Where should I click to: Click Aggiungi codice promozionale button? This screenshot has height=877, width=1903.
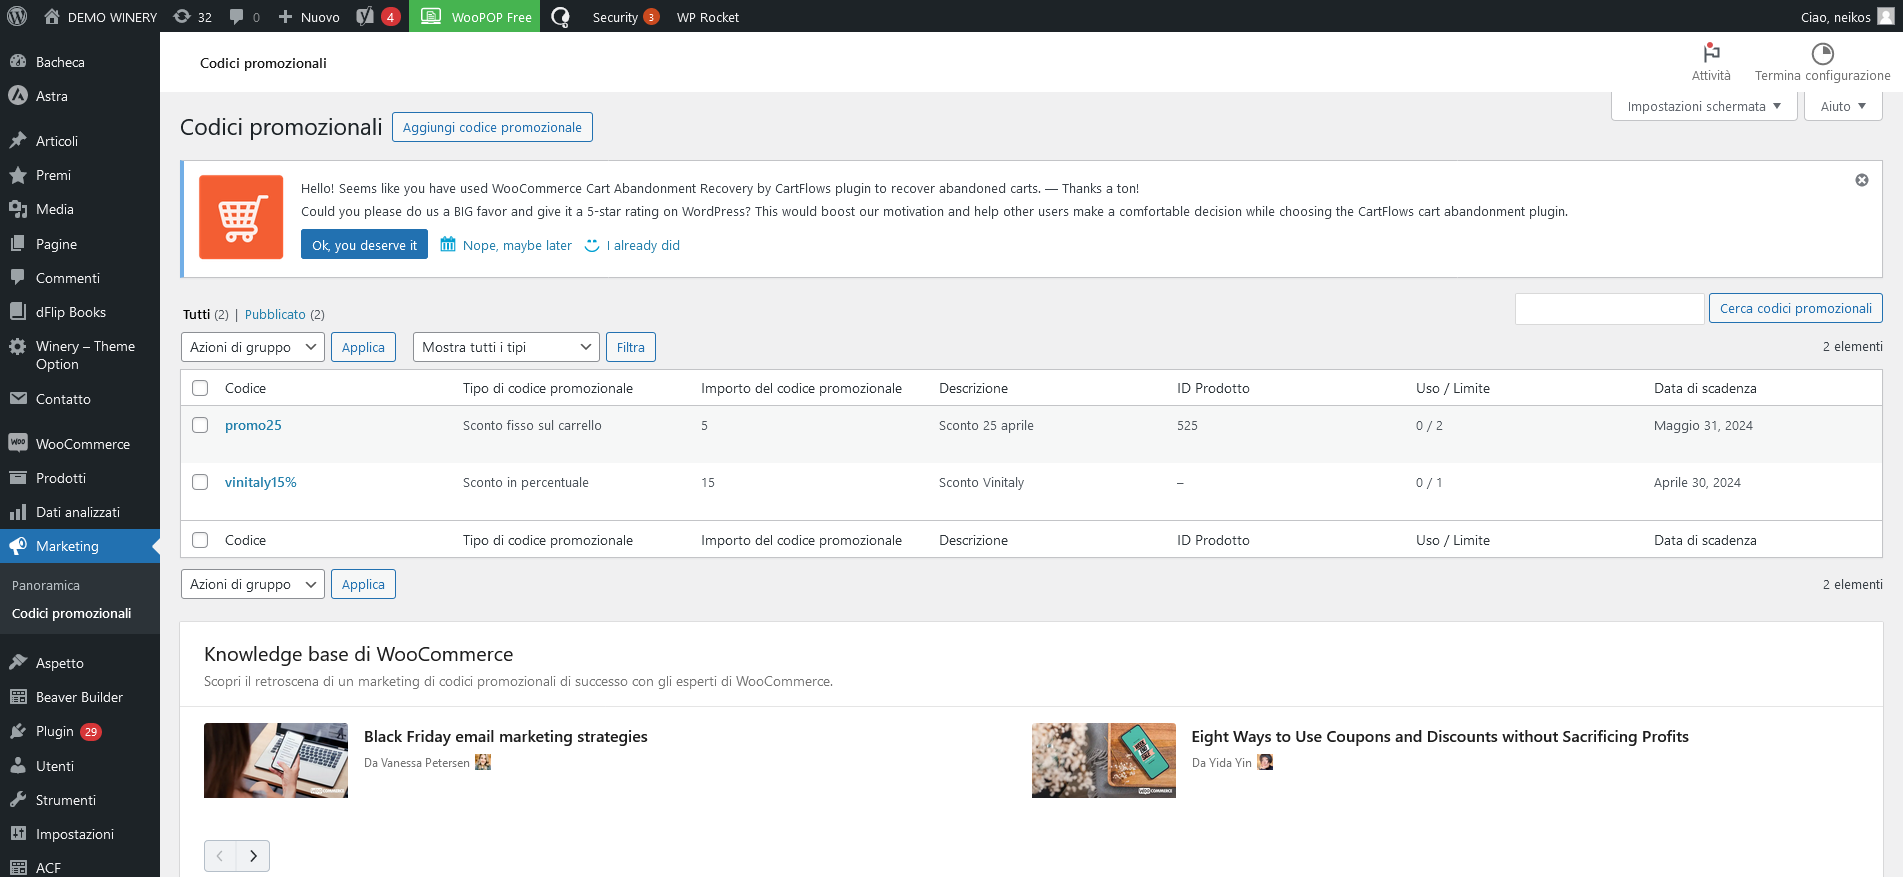492,127
